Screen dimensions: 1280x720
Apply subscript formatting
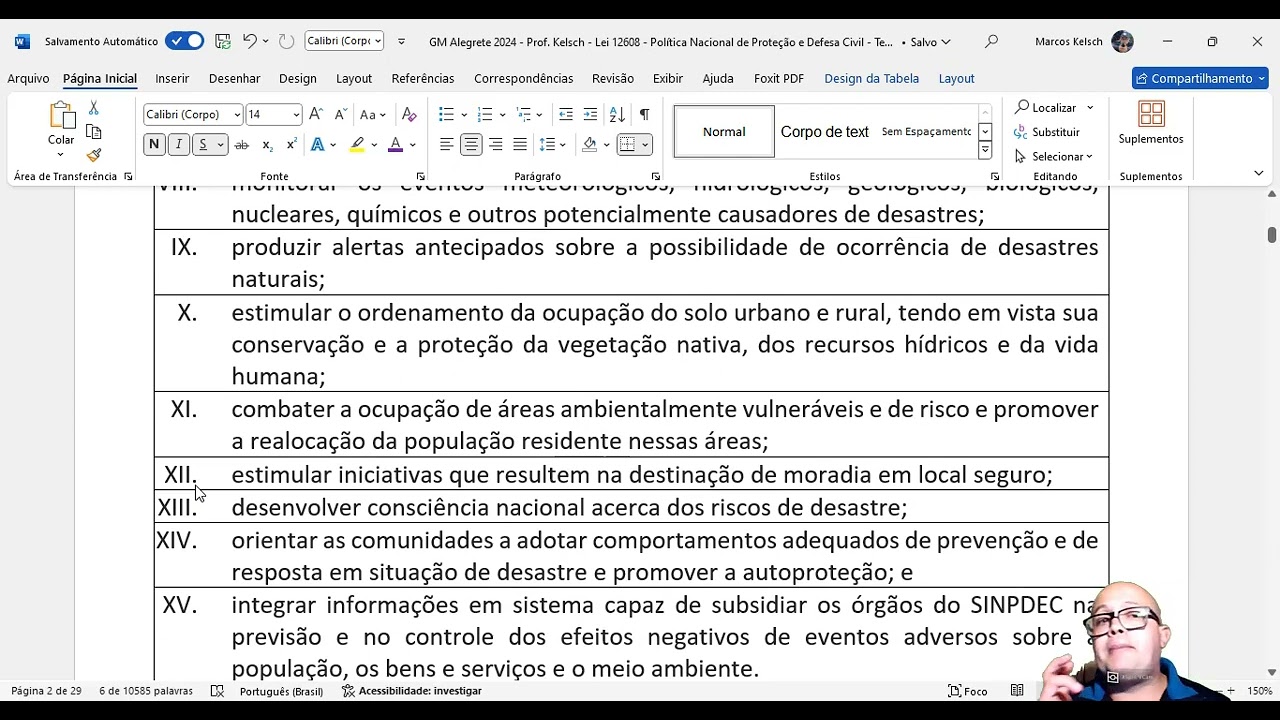click(267, 145)
